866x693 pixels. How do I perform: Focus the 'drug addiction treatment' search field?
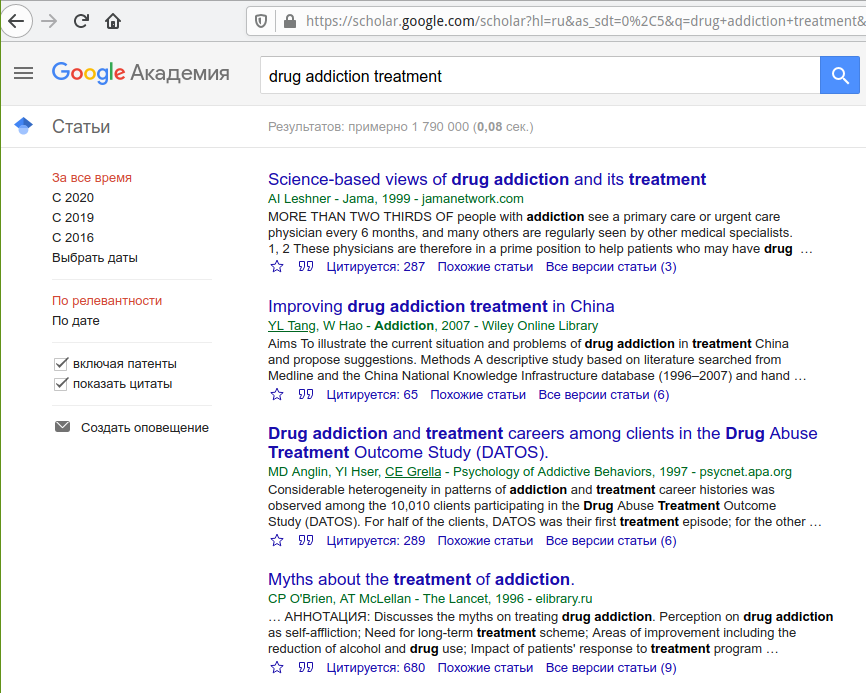[x=540, y=75]
